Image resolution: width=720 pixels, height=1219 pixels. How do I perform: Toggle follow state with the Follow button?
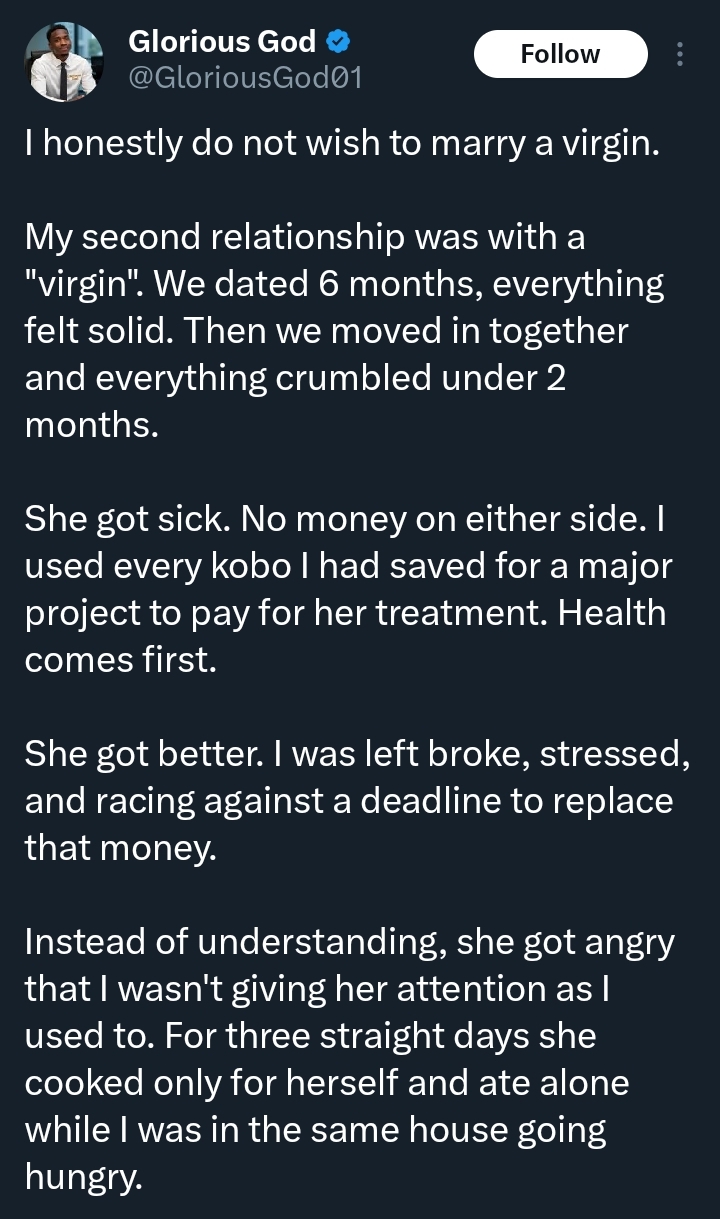coord(560,54)
